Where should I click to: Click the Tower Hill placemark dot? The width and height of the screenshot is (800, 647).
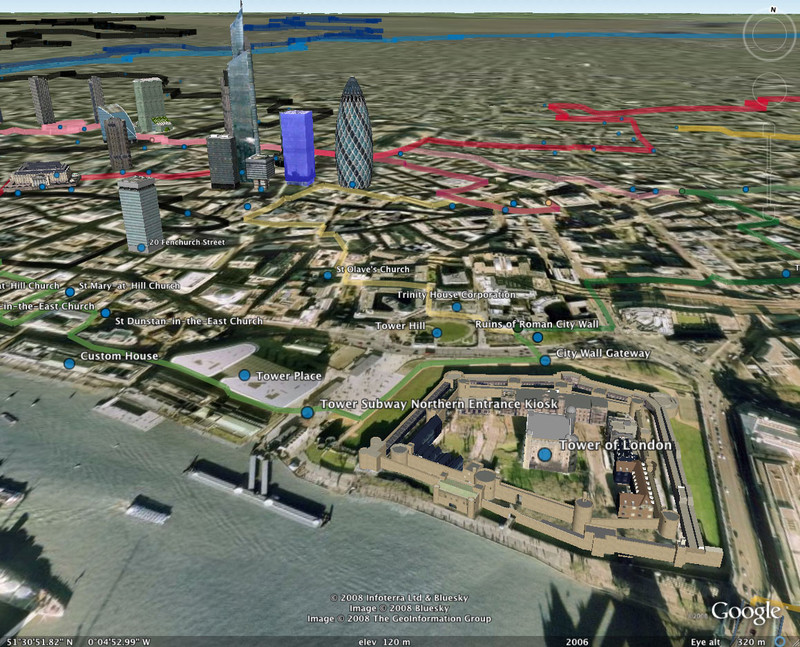pos(437,333)
